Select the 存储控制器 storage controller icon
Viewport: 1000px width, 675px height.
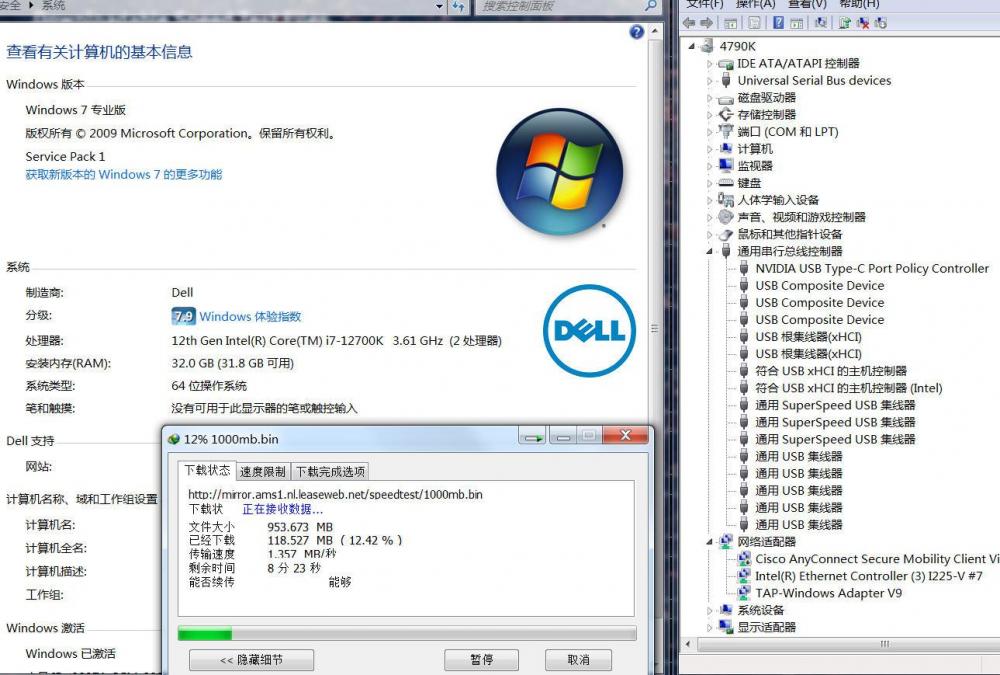click(726, 115)
